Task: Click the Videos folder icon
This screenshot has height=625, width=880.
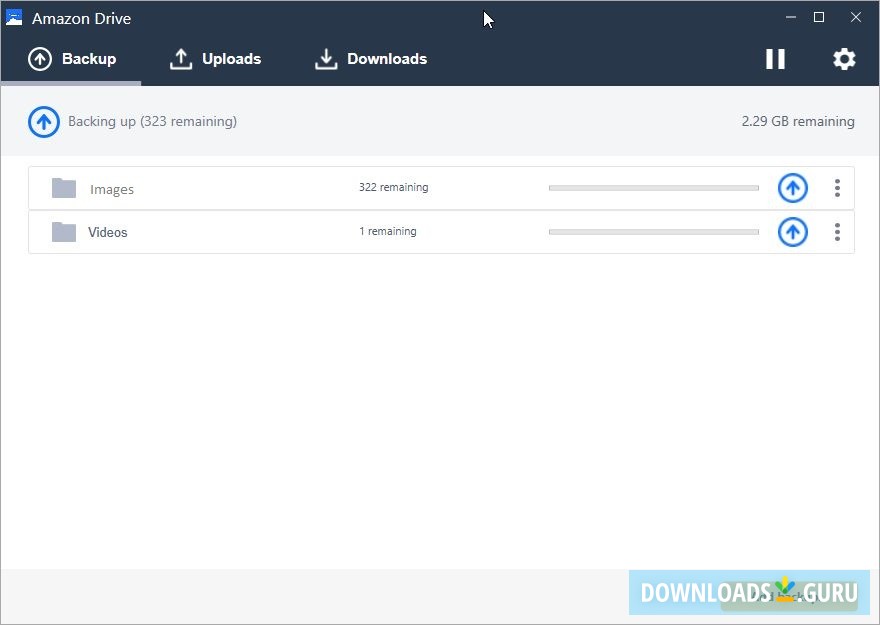Action: [63, 232]
